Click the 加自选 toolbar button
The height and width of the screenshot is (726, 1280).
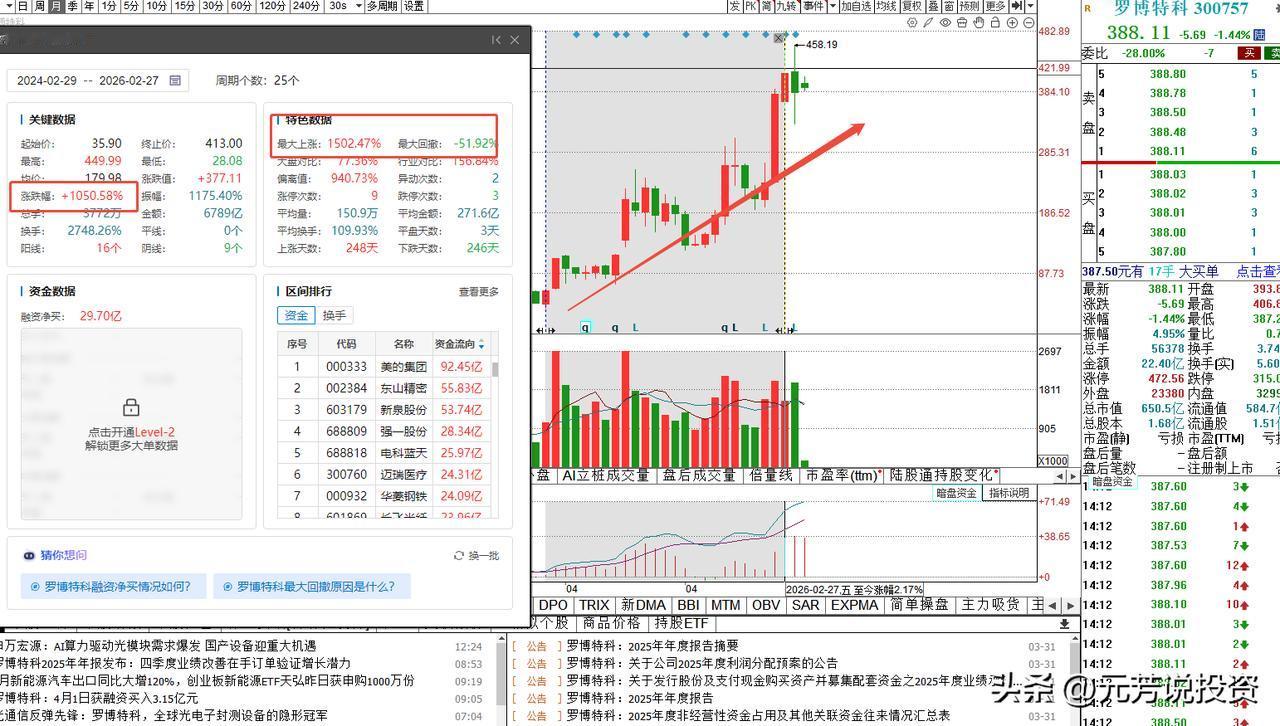(856, 6)
